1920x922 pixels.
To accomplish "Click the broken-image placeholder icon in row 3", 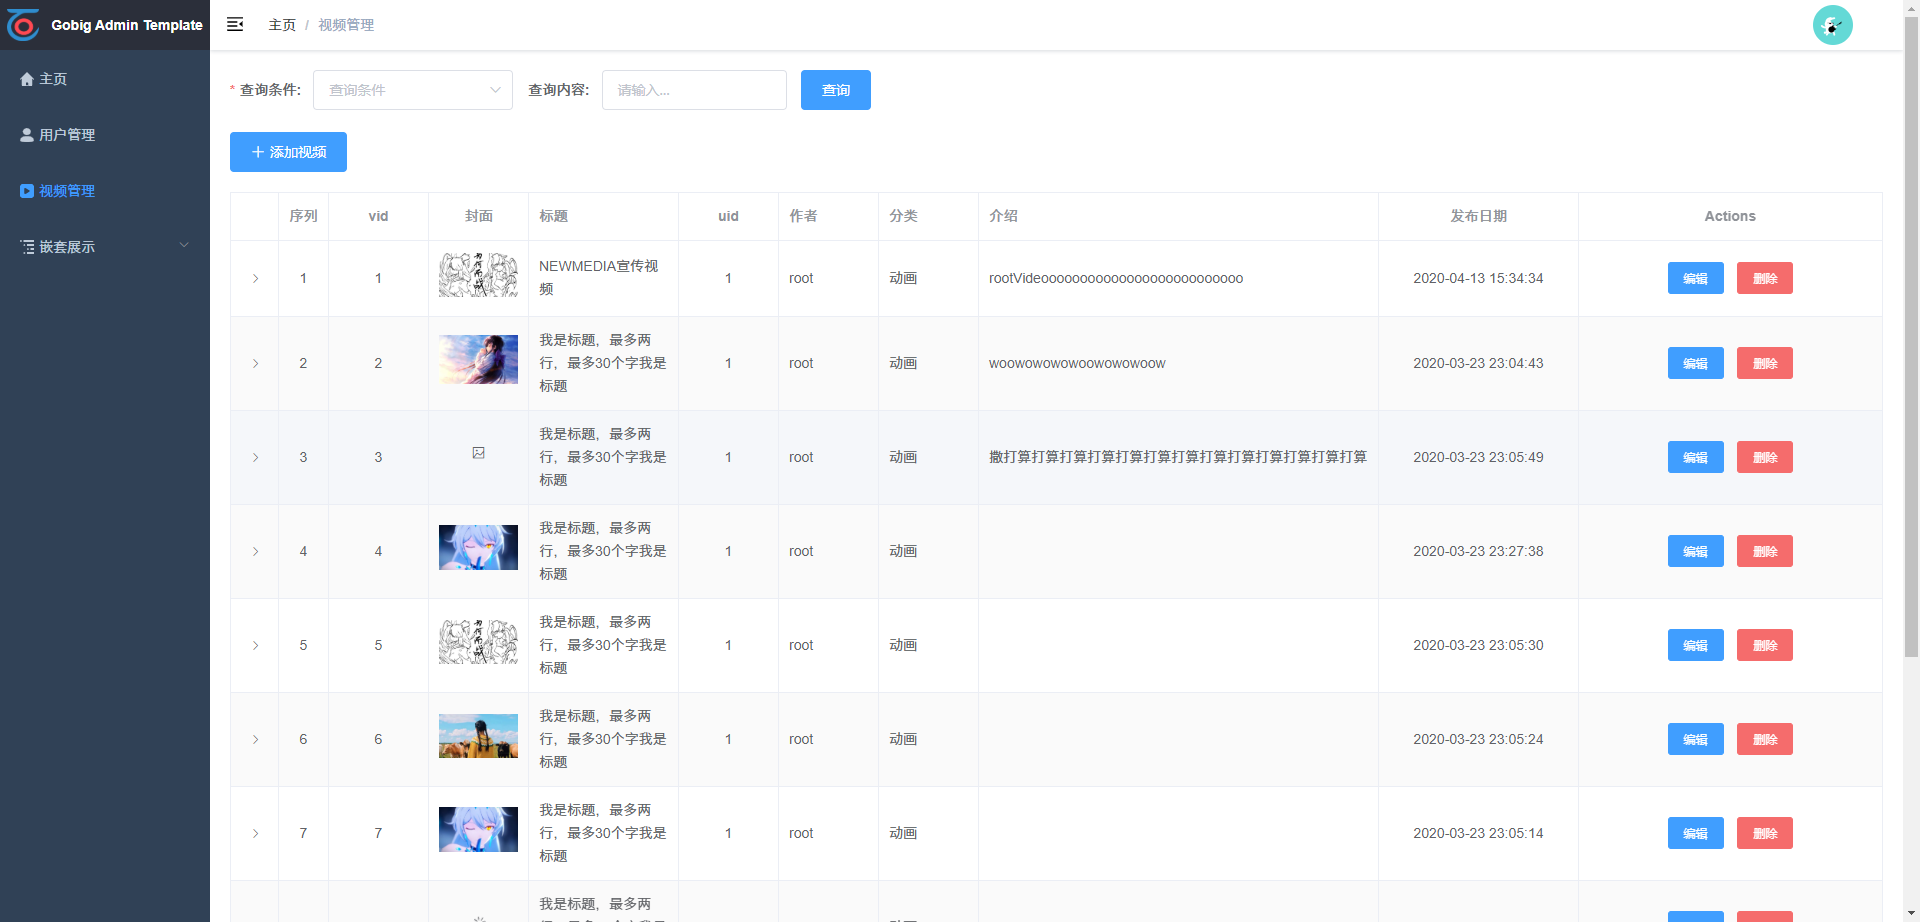I will tap(479, 452).
